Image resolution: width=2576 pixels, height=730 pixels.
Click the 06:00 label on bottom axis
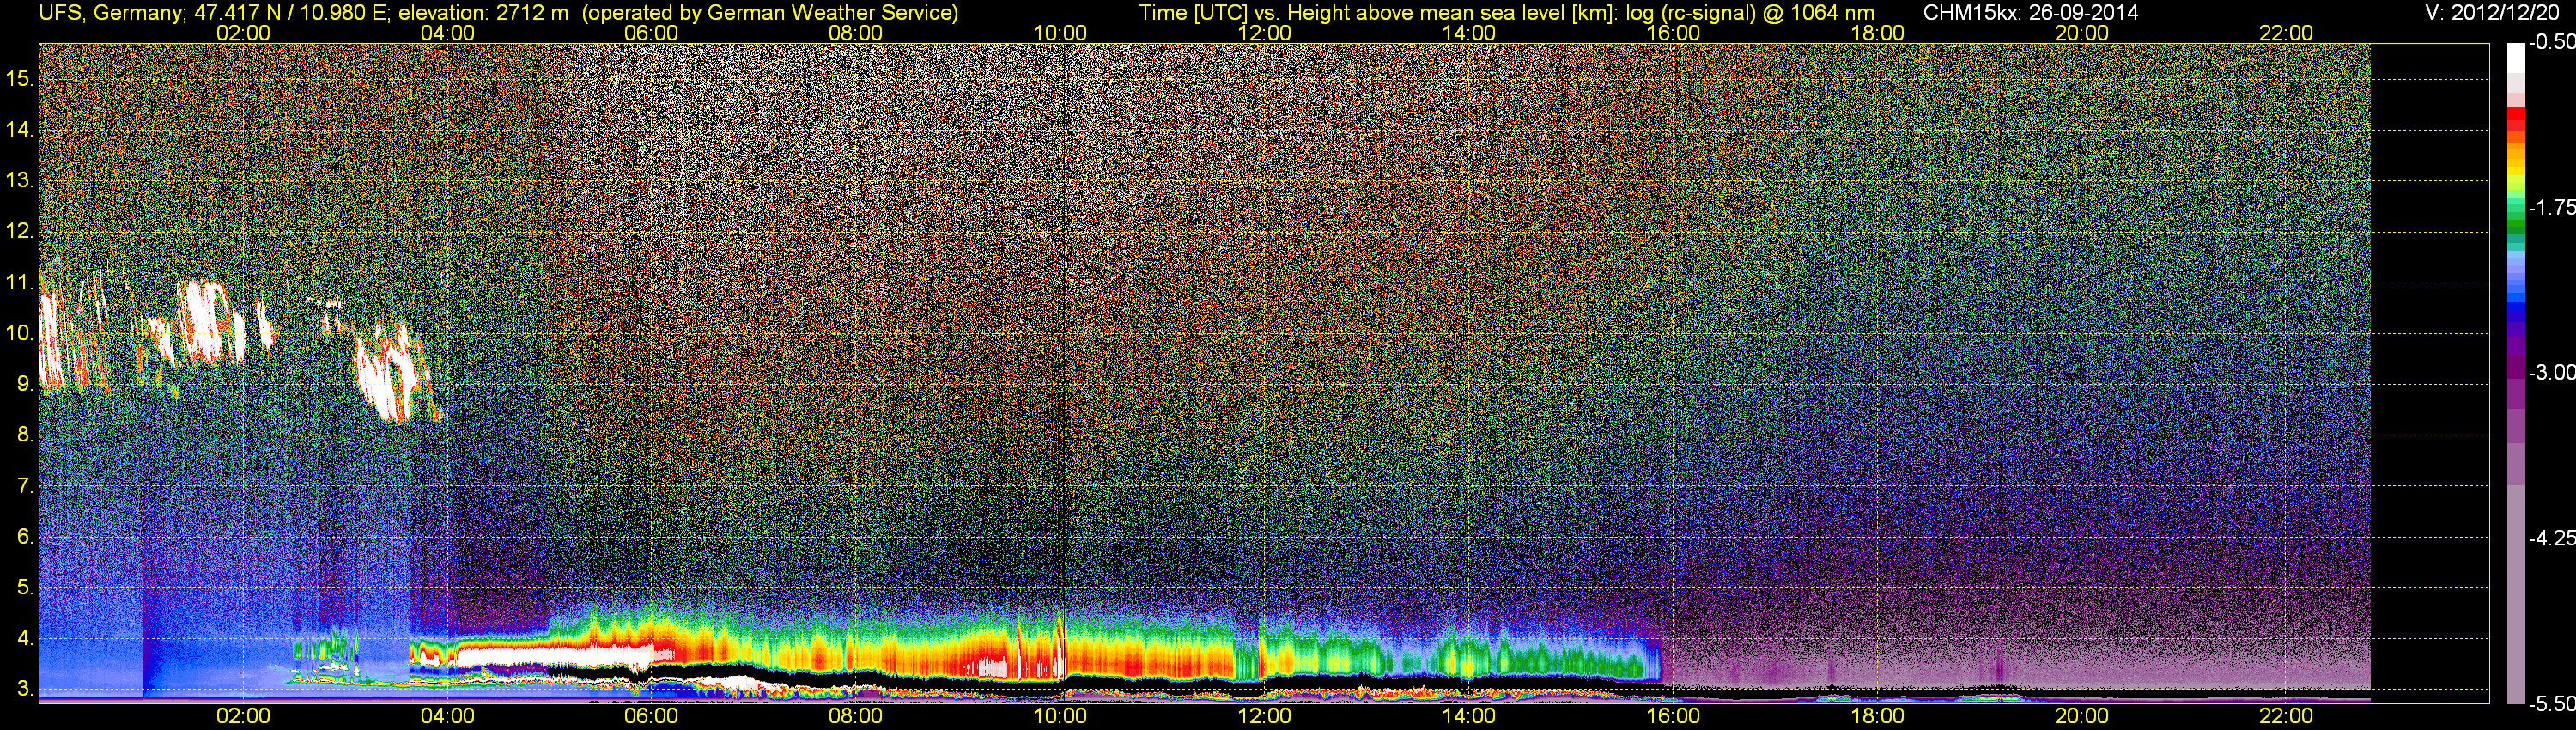coord(651,716)
